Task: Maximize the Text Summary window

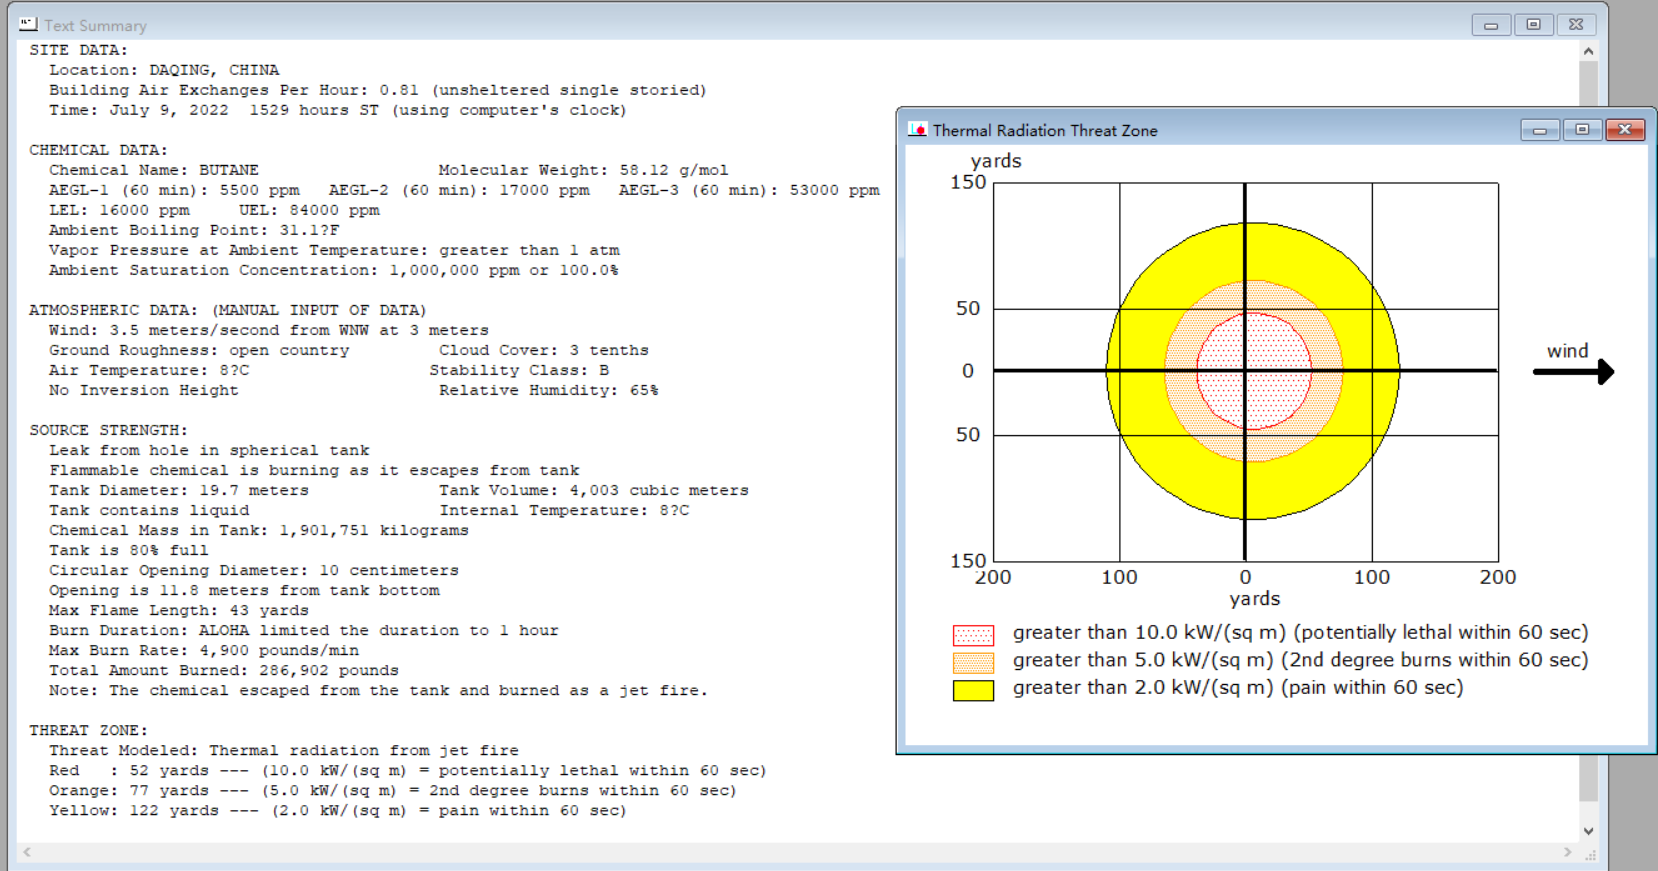Action: coord(1533,25)
